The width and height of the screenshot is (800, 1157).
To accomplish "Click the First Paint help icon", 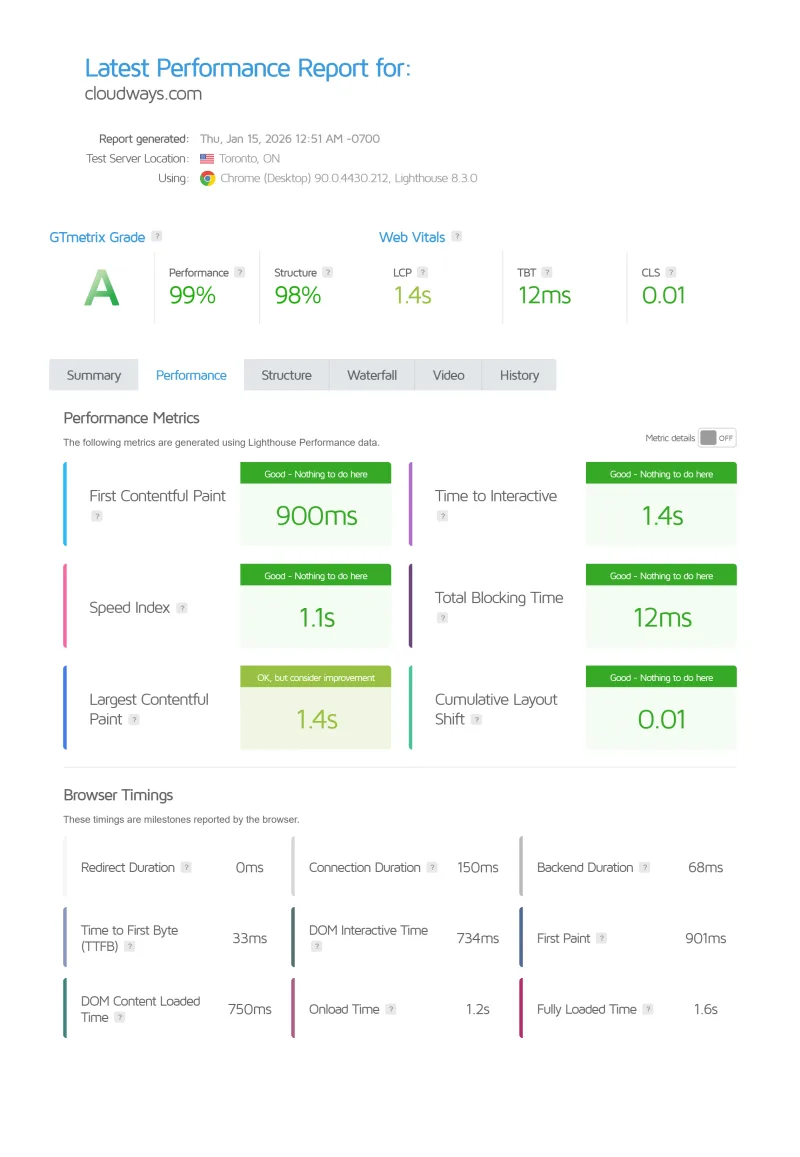I will point(602,939).
